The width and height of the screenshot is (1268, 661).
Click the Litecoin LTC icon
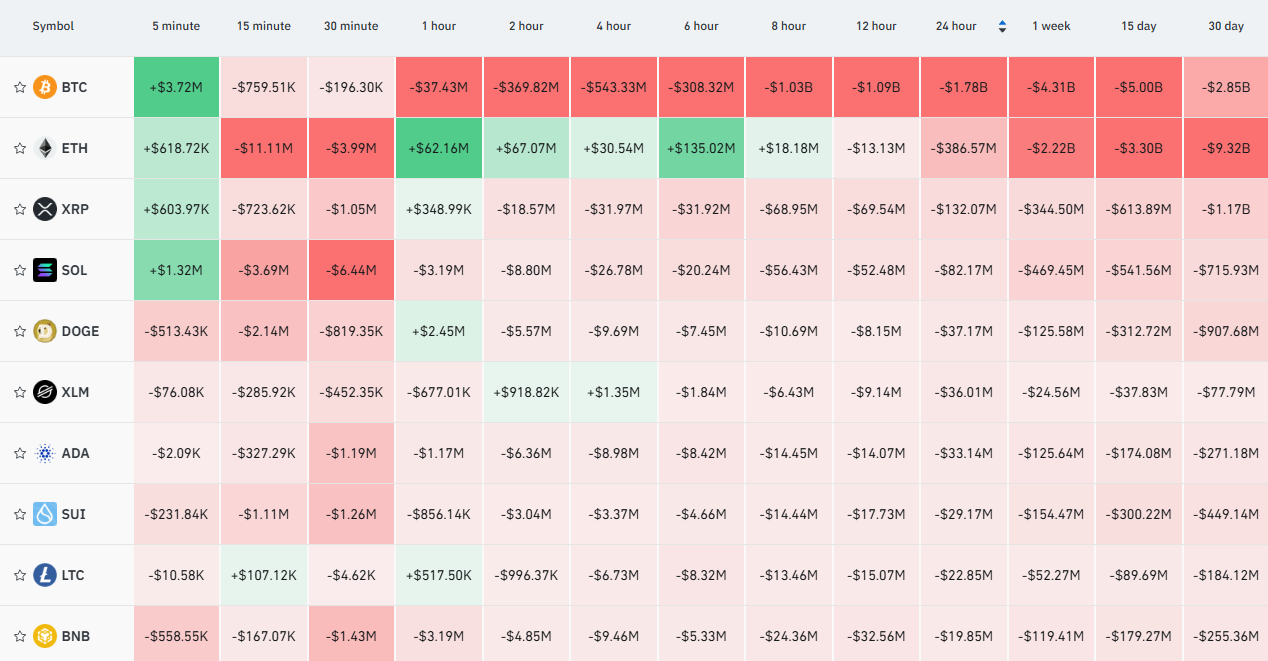coord(45,575)
